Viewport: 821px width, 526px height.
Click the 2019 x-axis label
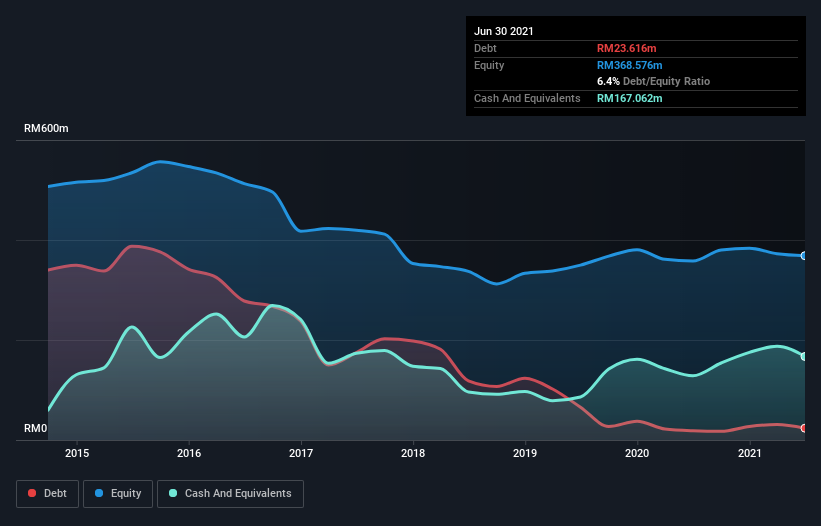[525, 453]
